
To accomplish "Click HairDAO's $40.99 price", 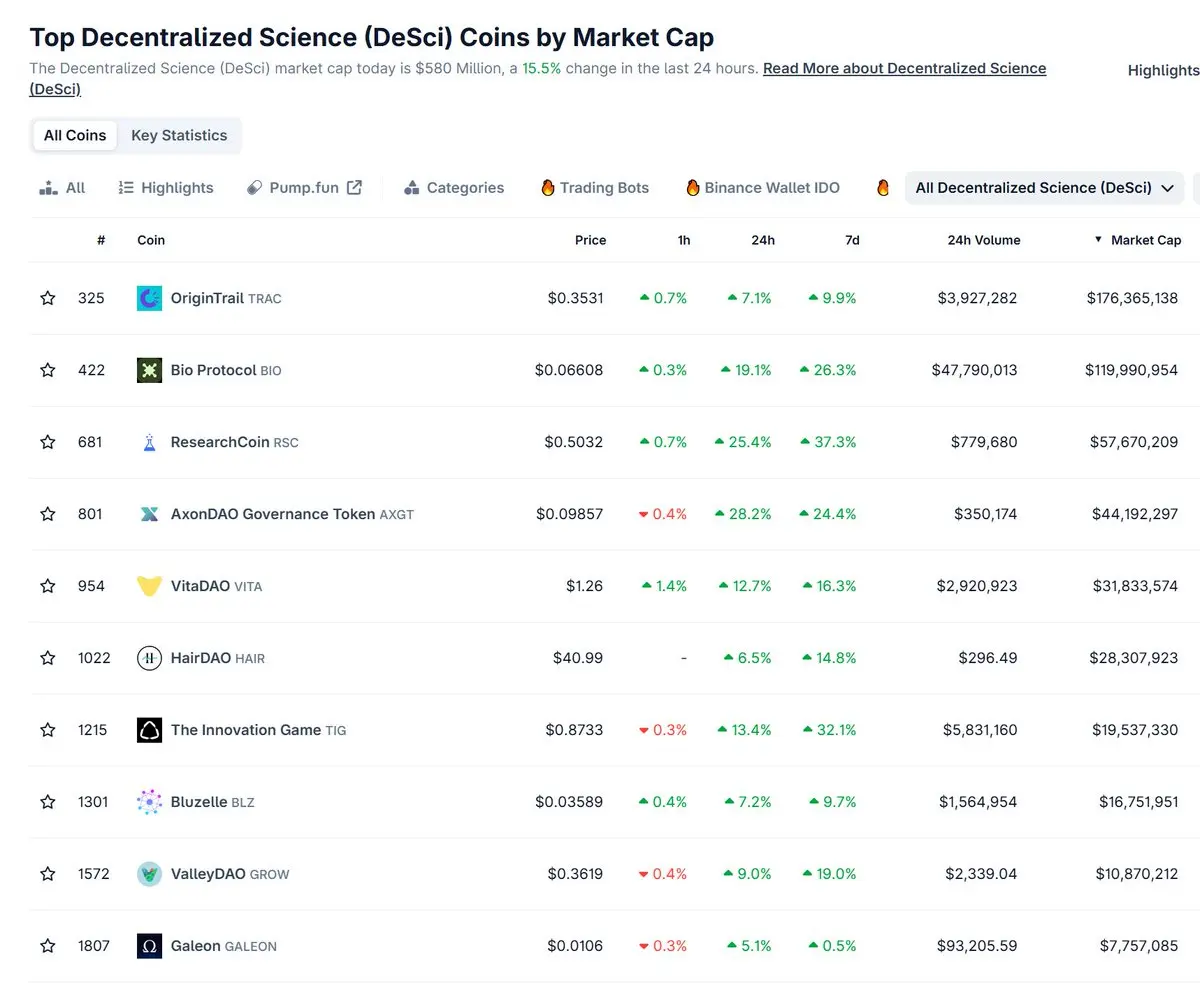I will 578,658.
